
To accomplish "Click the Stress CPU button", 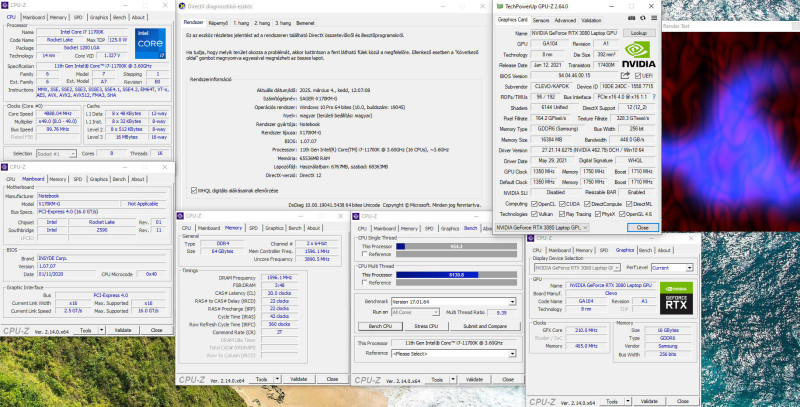I will pyautogui.click(x=426, y=326).
